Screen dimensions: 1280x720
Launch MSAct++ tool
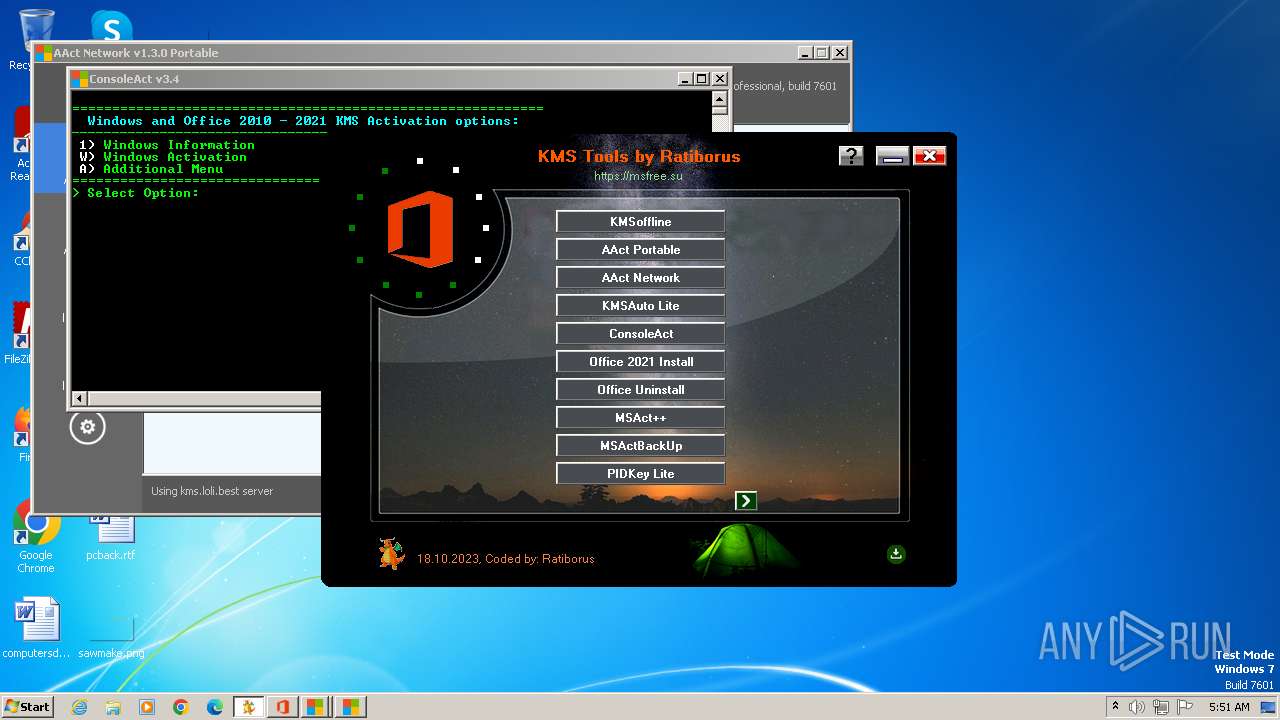point(640,417)
